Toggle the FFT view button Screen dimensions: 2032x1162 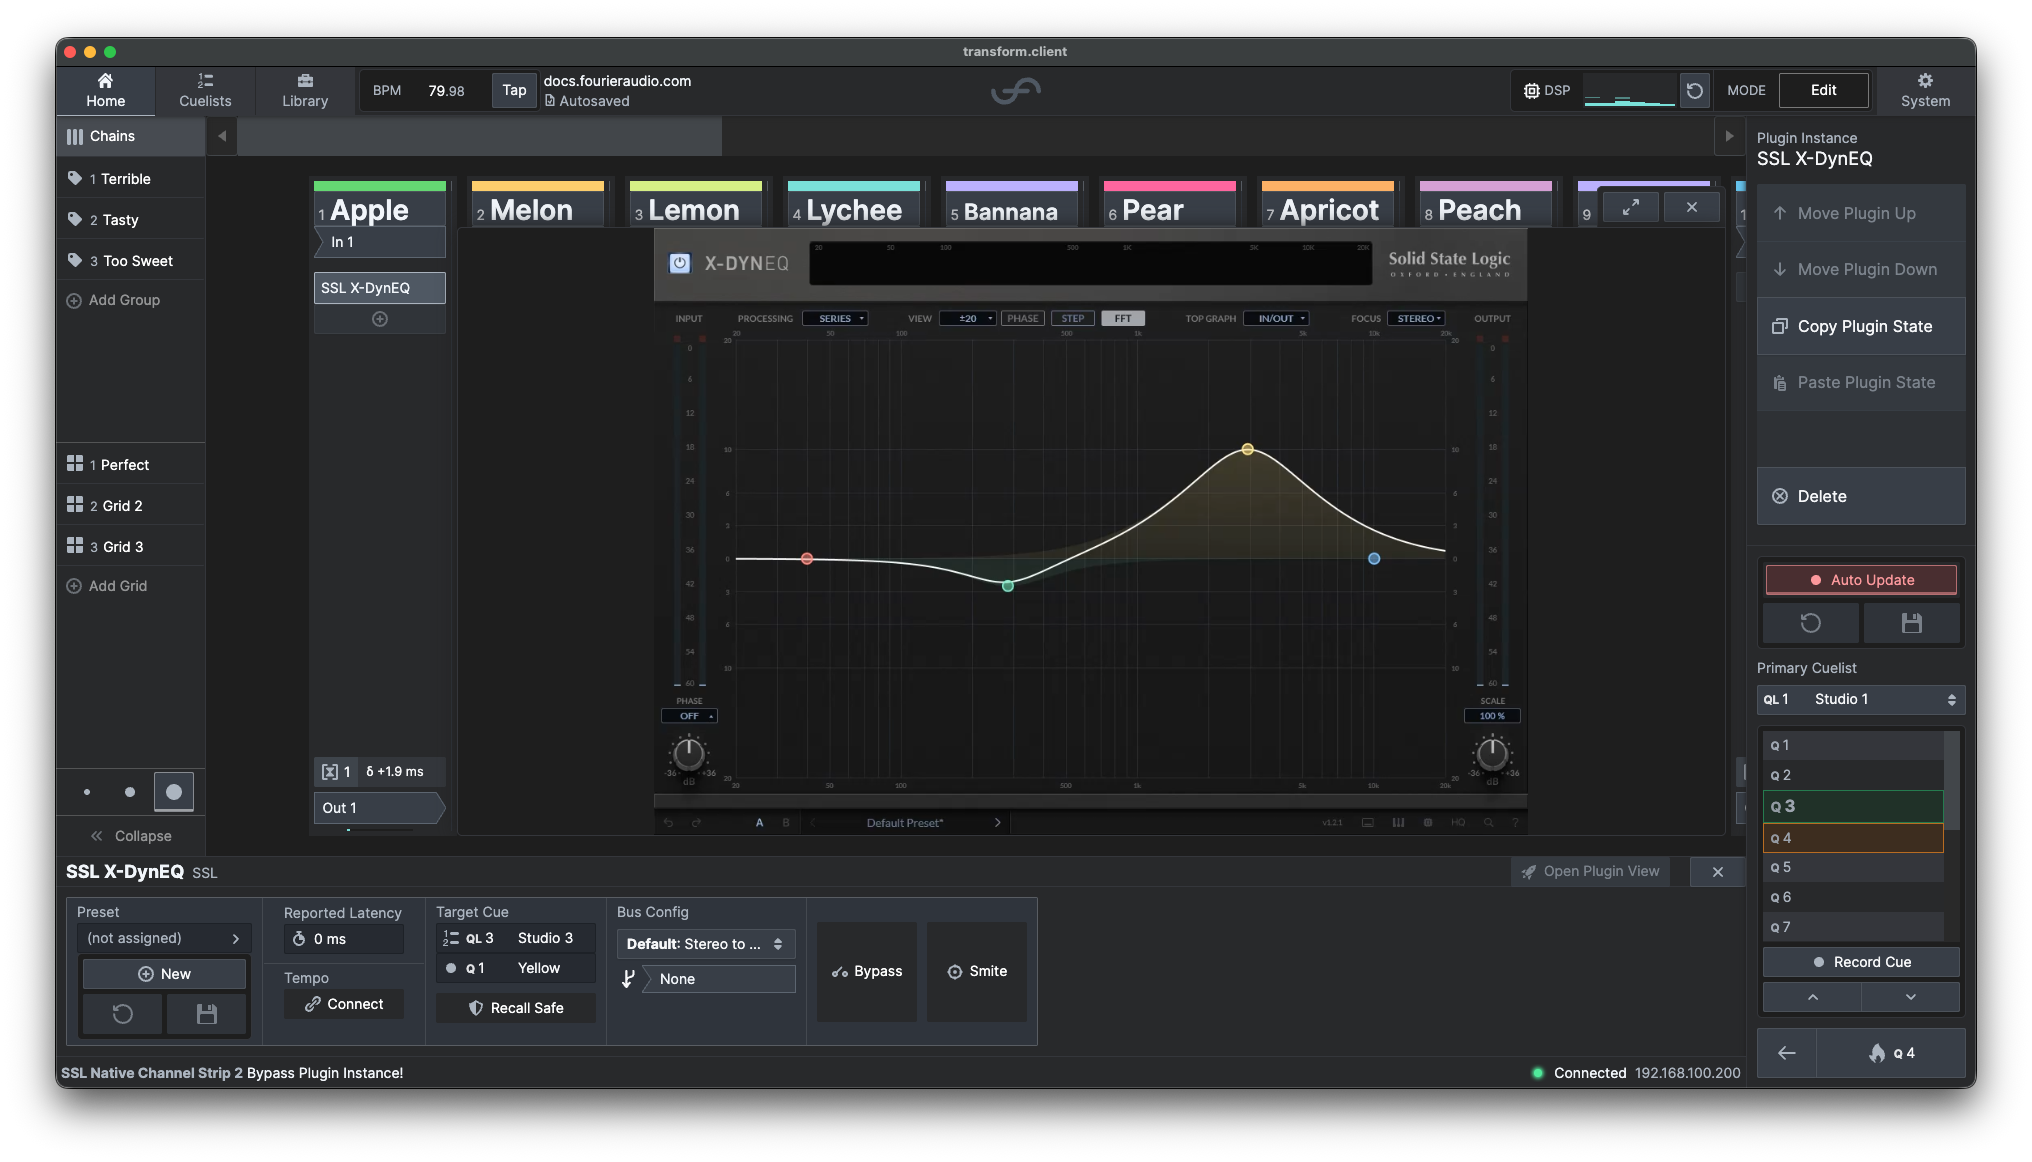1123,318
